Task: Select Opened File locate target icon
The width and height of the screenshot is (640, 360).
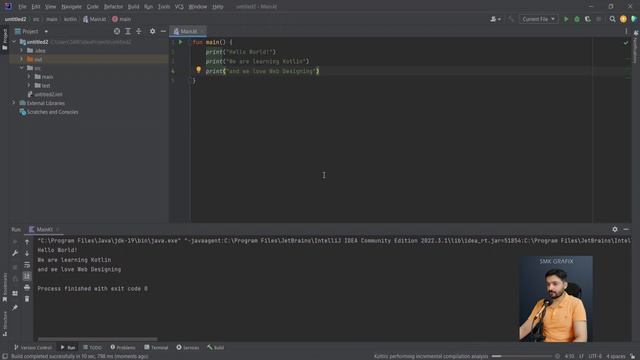Action: (117, 31)
